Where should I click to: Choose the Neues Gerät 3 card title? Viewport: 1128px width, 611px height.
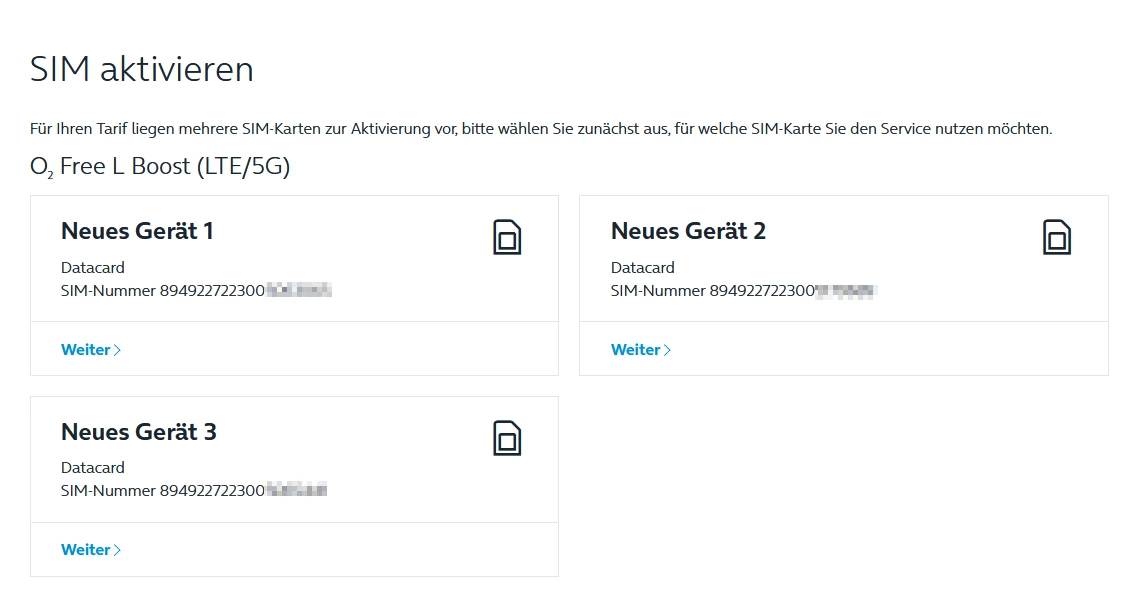(x=139, y=432)
